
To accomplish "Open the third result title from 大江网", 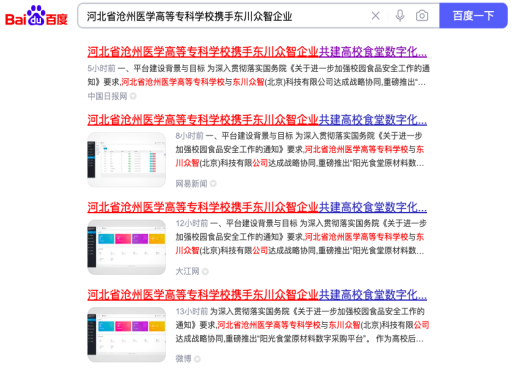I will 257,207.
